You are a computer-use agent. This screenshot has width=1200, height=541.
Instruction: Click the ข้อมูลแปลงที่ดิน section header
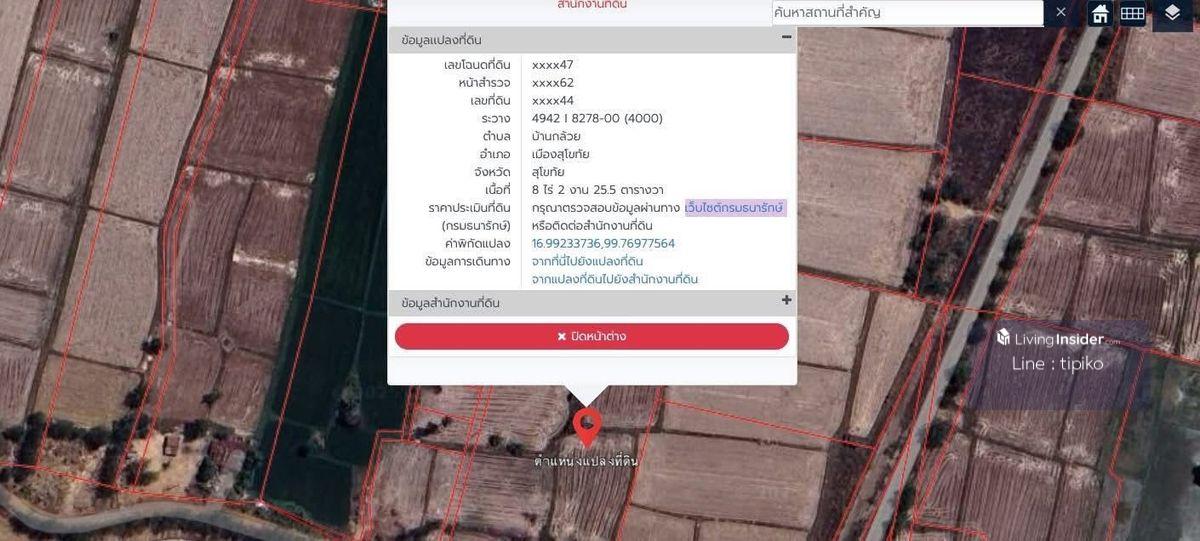click(x=450, y=41)
